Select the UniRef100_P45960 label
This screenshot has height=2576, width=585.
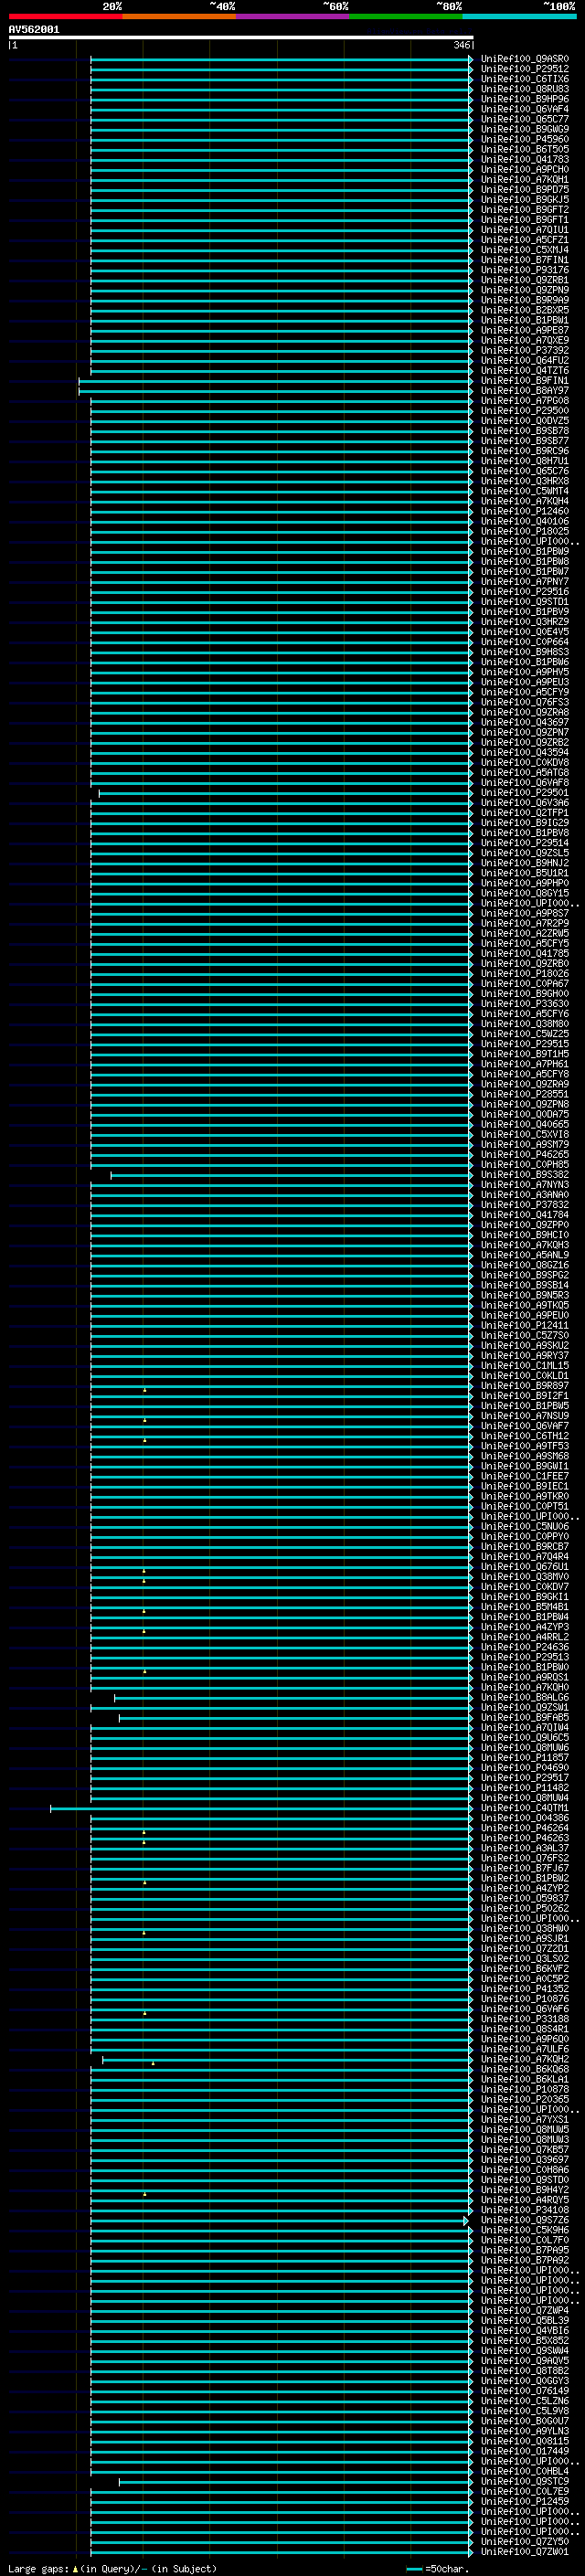[x=524, y=139]
